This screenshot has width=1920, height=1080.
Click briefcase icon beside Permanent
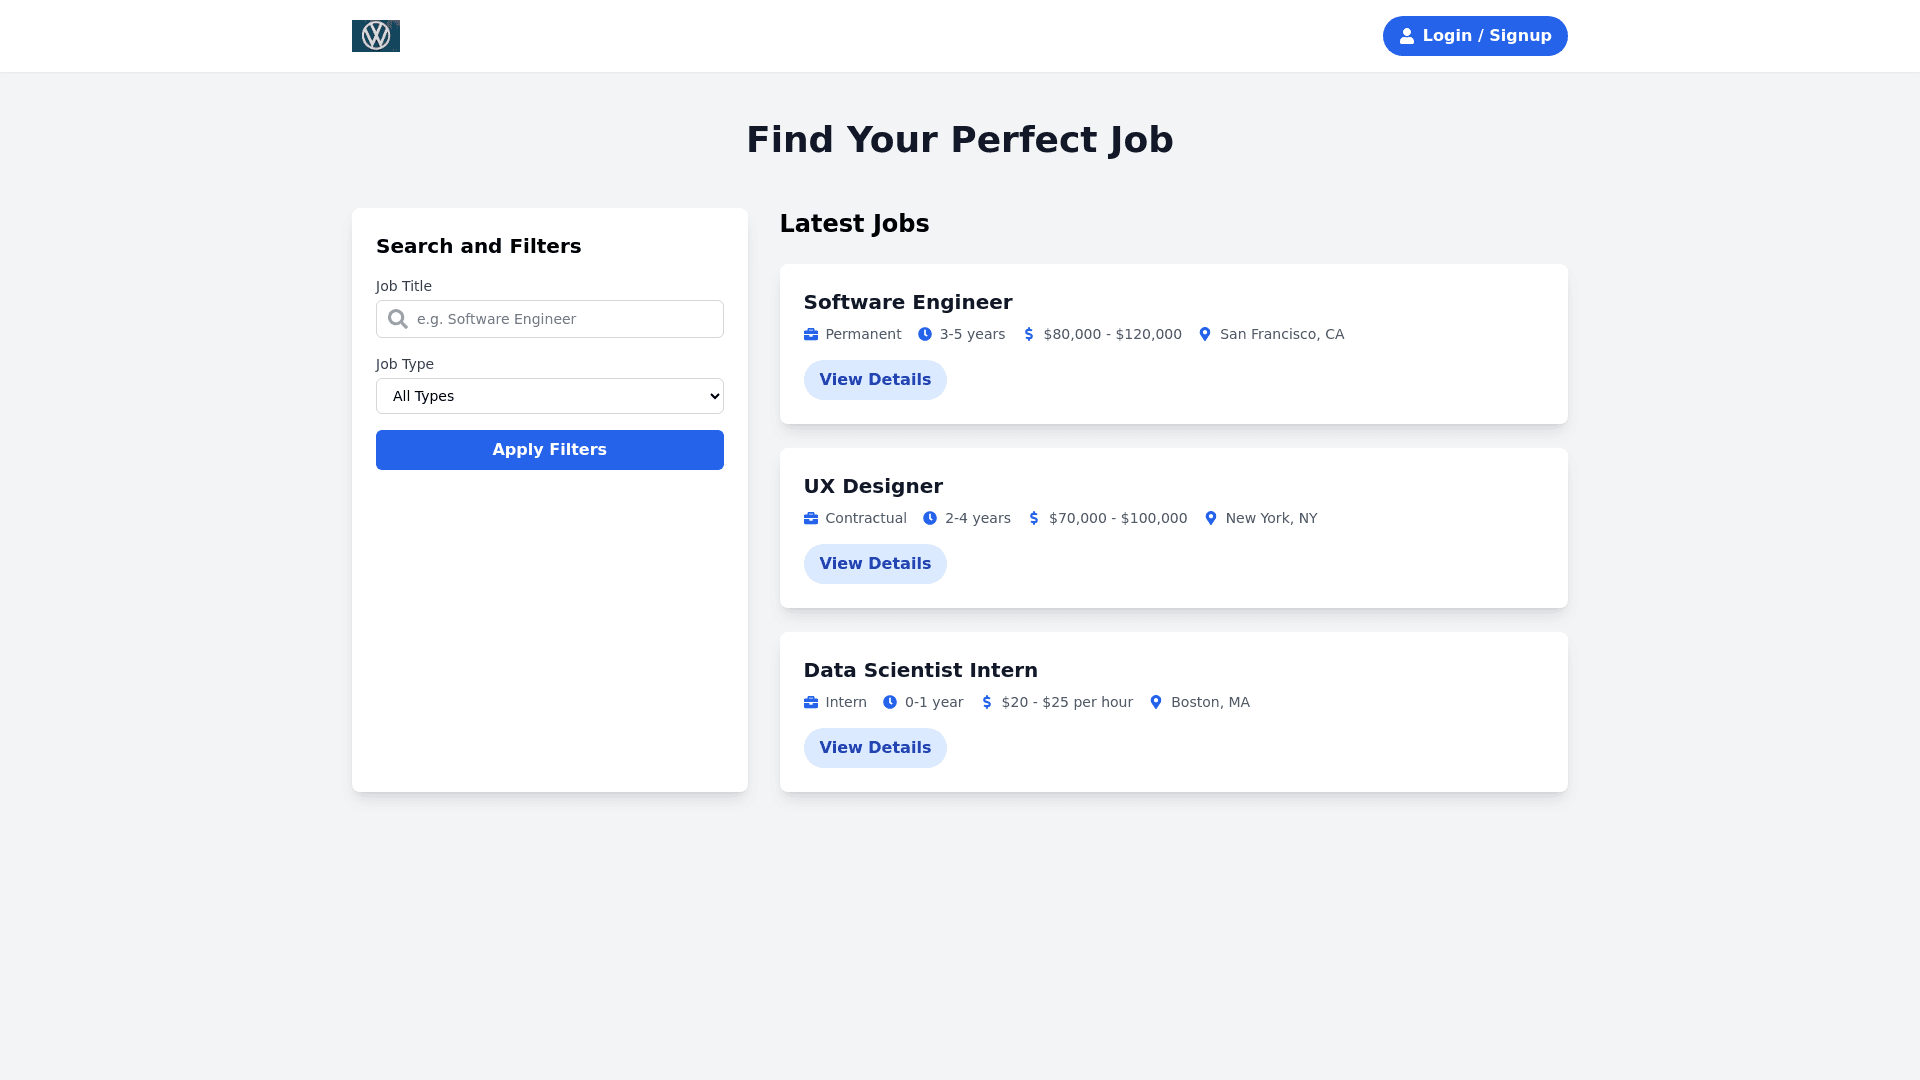[811, 334]
